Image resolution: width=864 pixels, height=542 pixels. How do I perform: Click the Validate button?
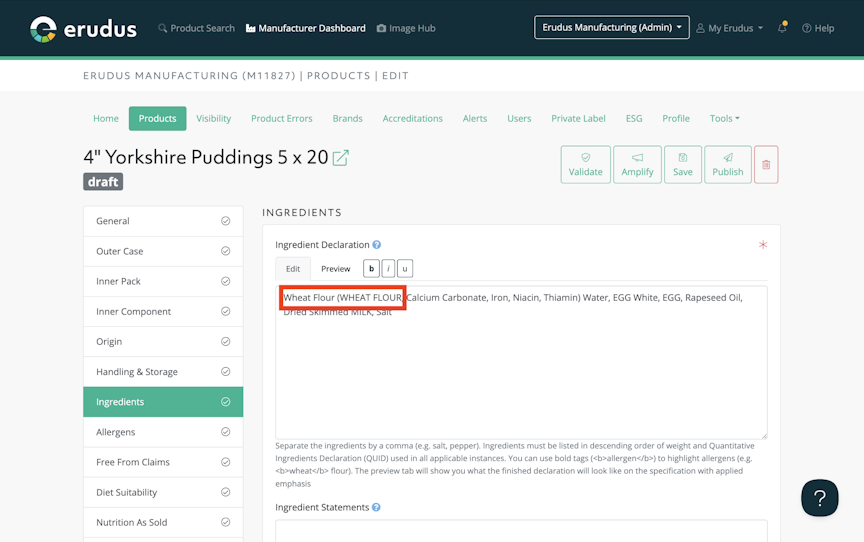coord(586,165)
